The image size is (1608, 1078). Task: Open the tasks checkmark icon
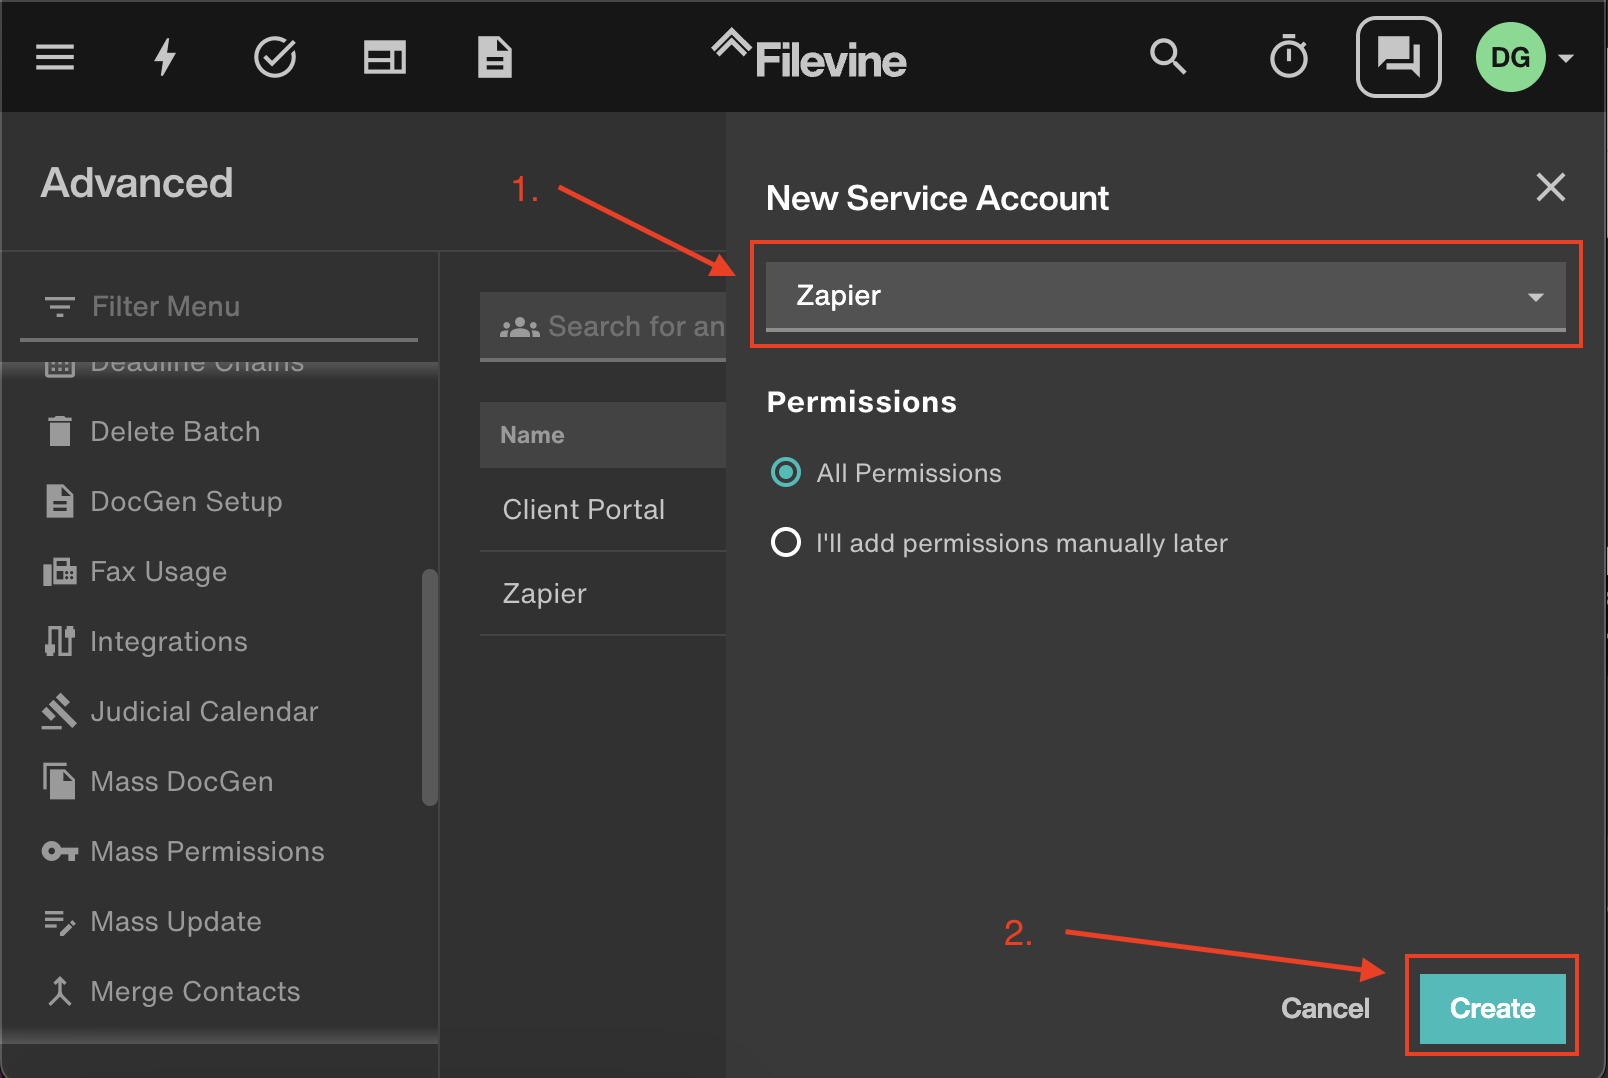[275, 58]
